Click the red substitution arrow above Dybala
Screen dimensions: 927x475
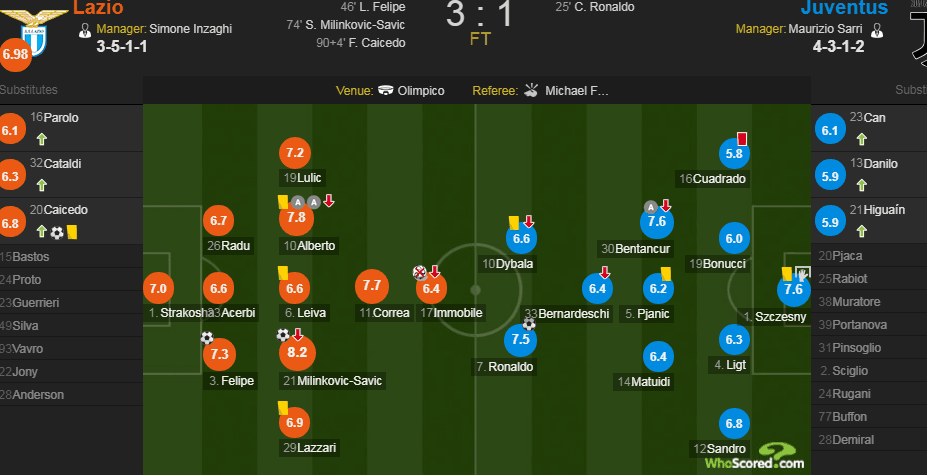[529, 222]
